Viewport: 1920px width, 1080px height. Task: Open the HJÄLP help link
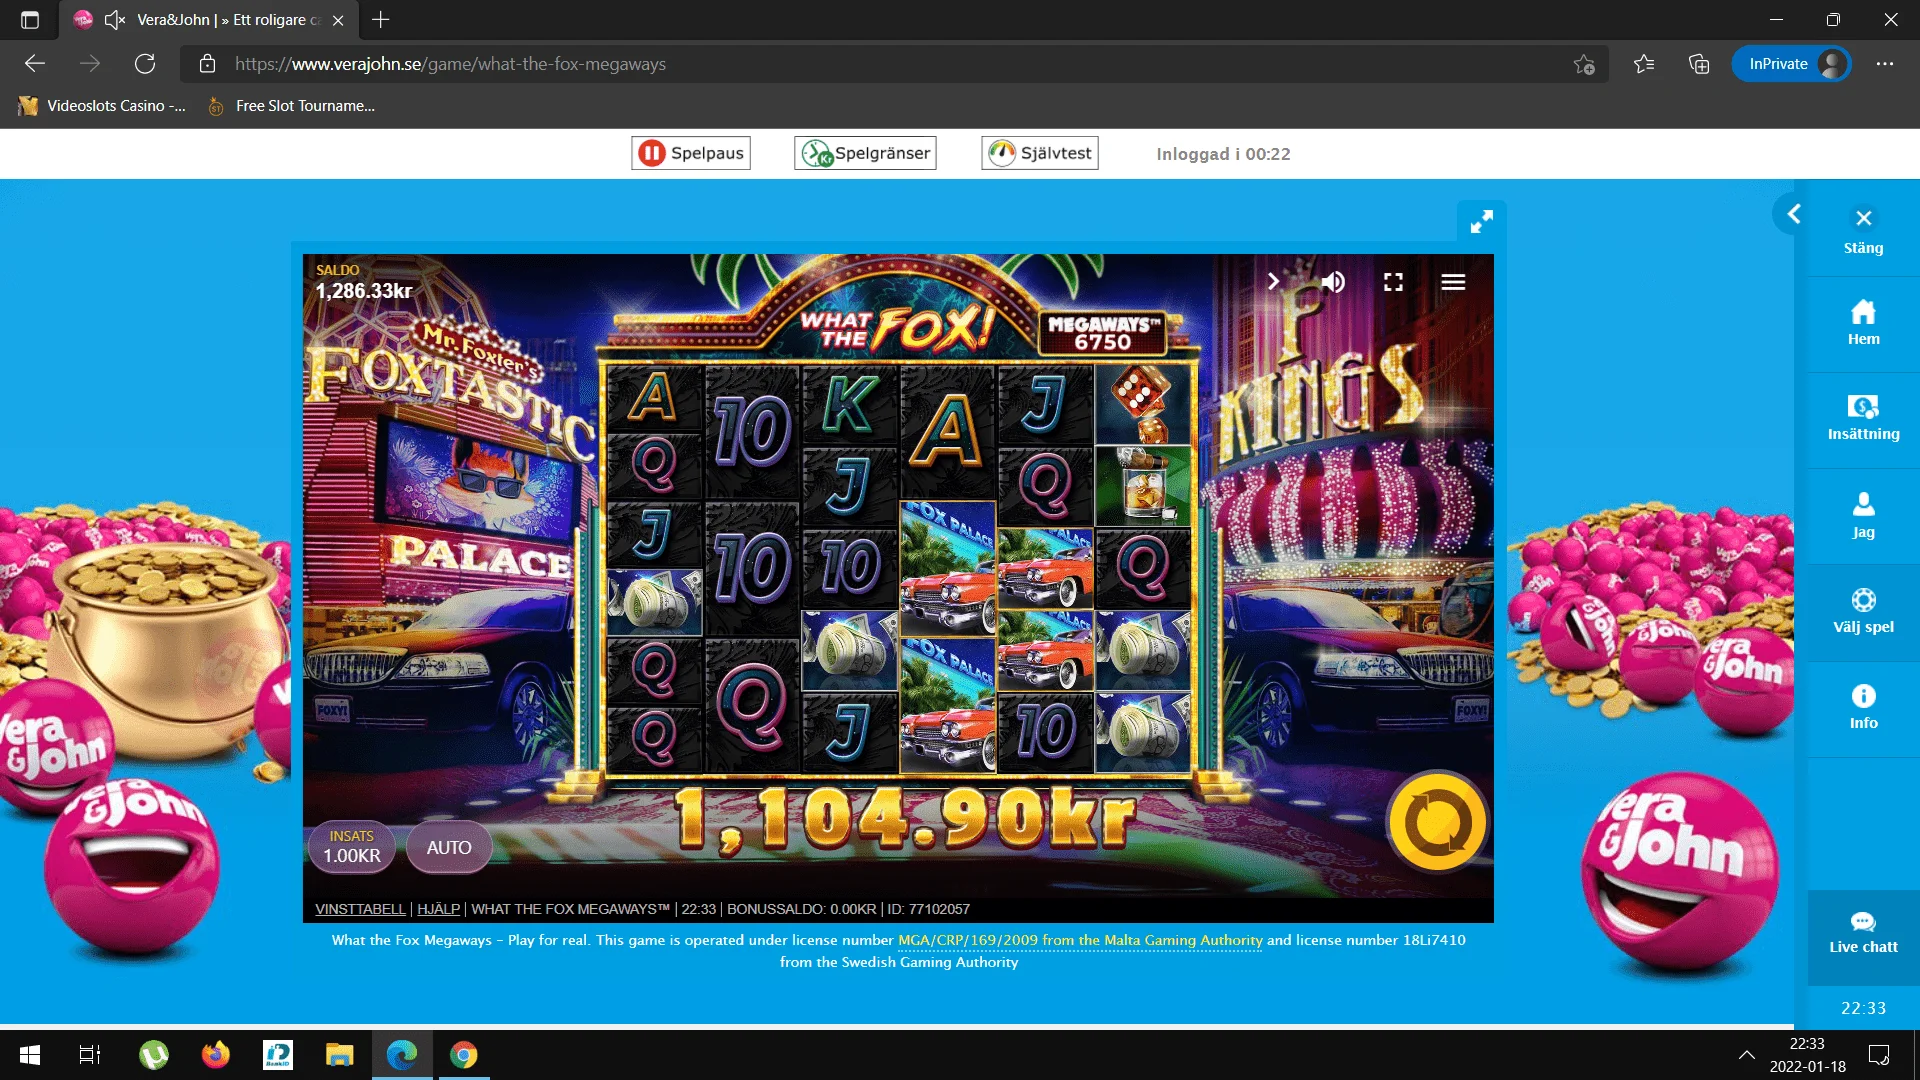[438, 909]
